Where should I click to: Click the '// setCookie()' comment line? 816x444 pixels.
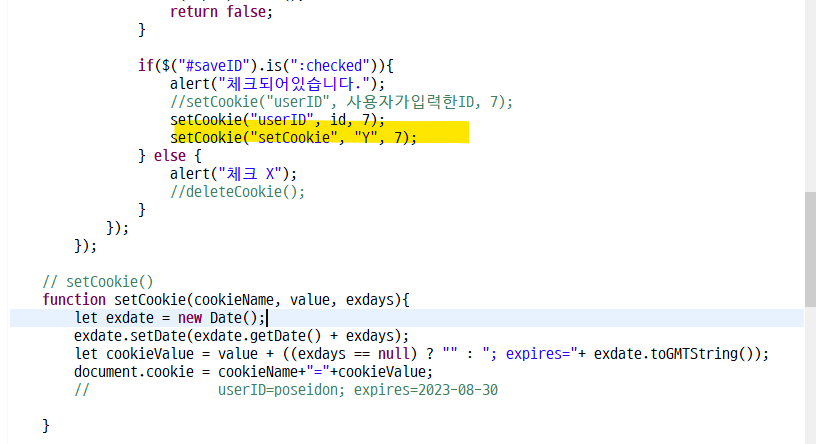98,282
